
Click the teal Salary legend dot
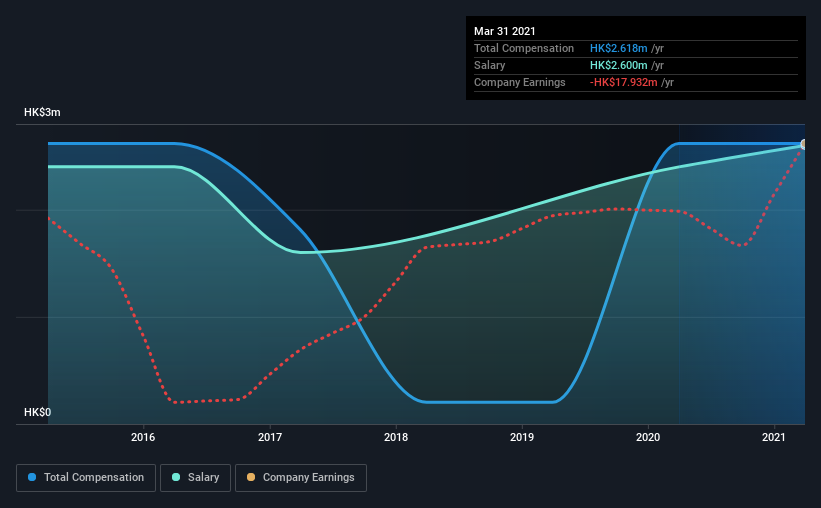coord(176,477)
